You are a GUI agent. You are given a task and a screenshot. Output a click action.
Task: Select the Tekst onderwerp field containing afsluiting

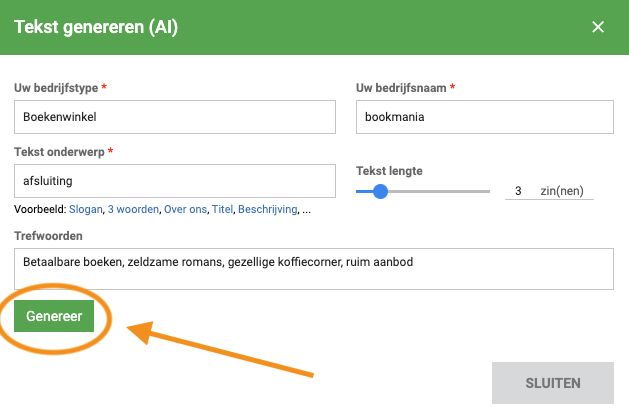pyautogui.click(x=175, y=181)
